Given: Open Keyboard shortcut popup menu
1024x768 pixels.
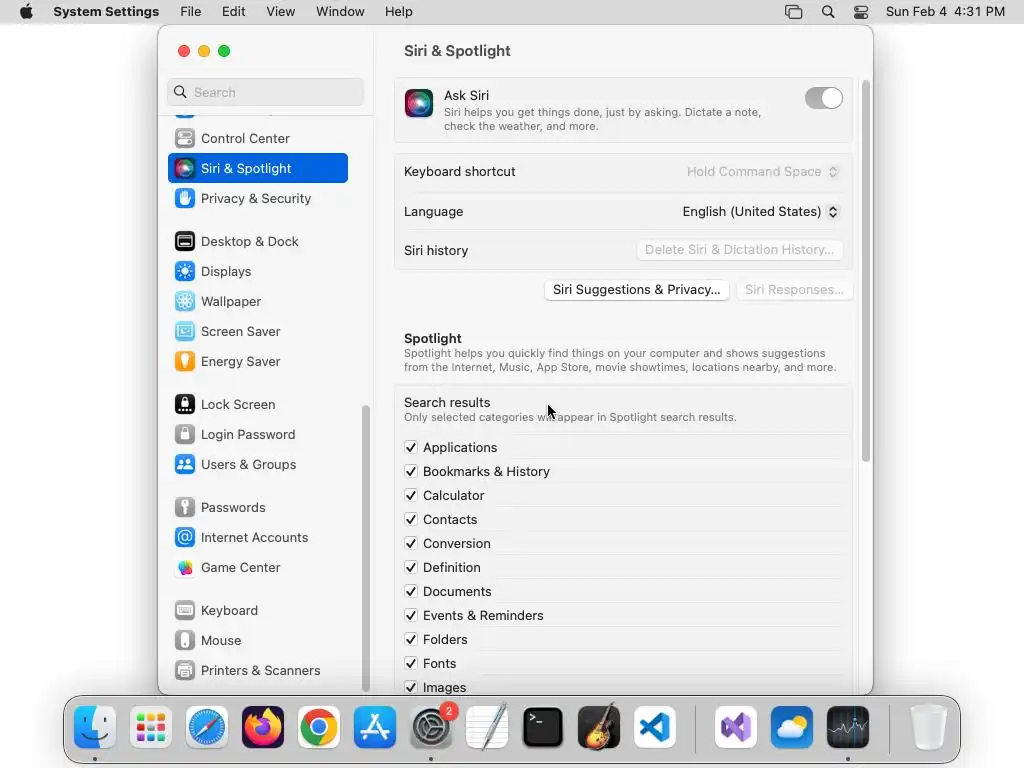Looking at the screenshot, I should pyautogui.click(x=761, y=172).
